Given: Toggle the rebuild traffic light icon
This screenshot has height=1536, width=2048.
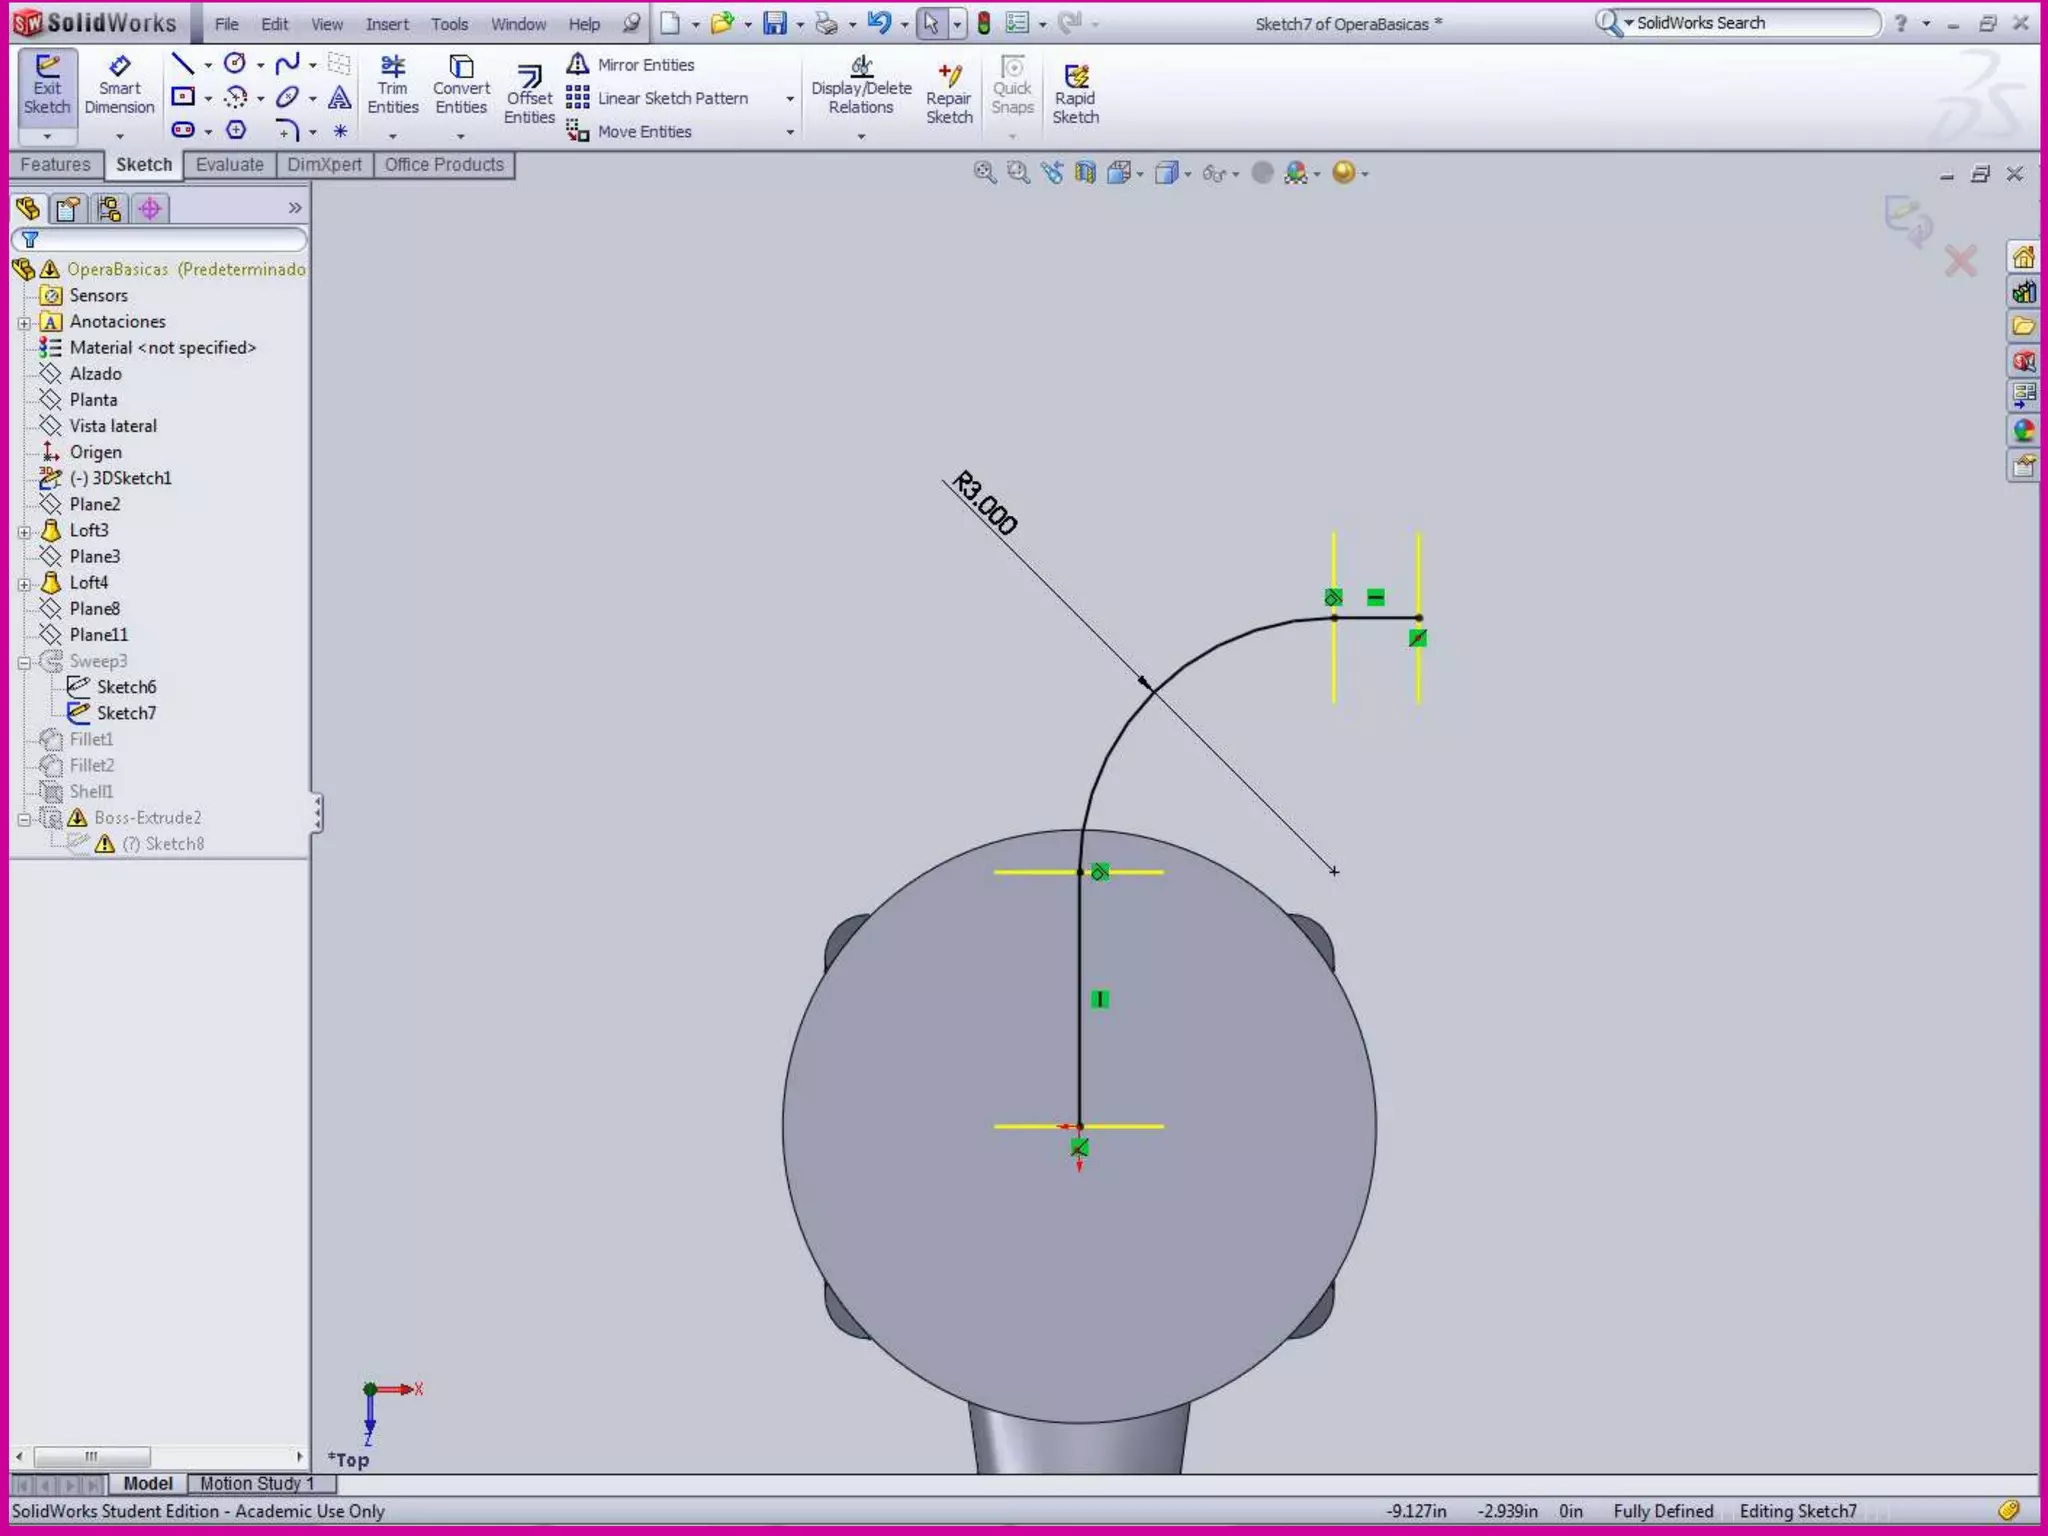Looking at the screenshot, I should (984, 23).
